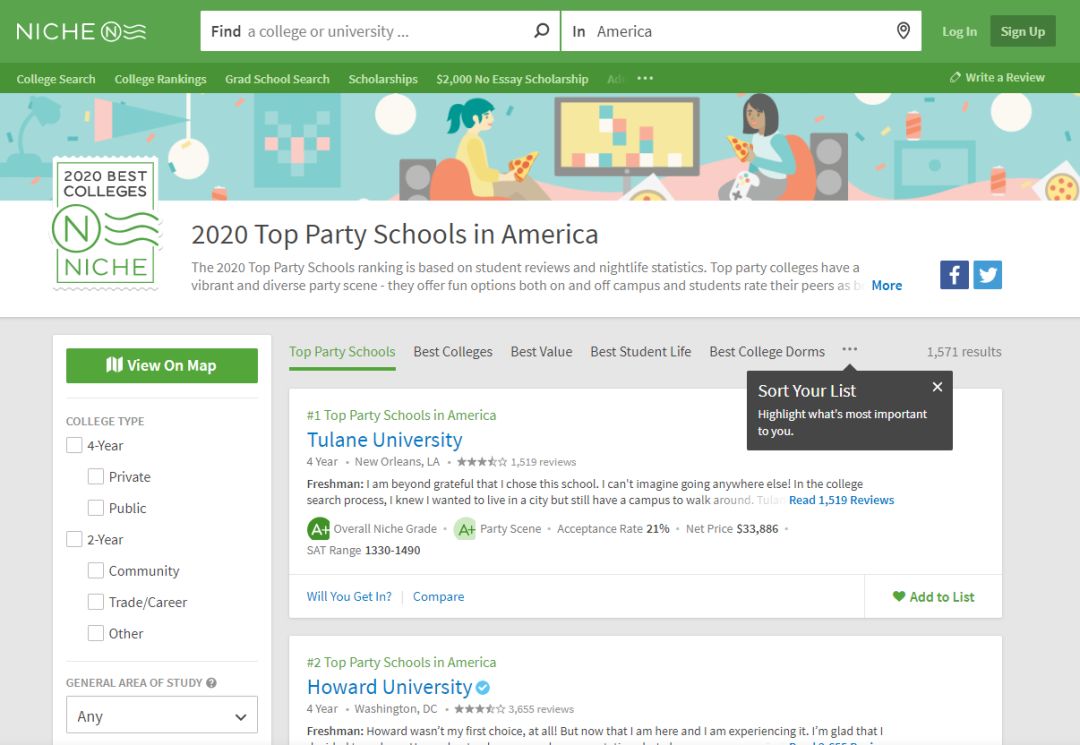Viewport: 1080px width, 745px height.
Task: Click Will You Get In? for Tulane
Action: [x=349, y=597]
